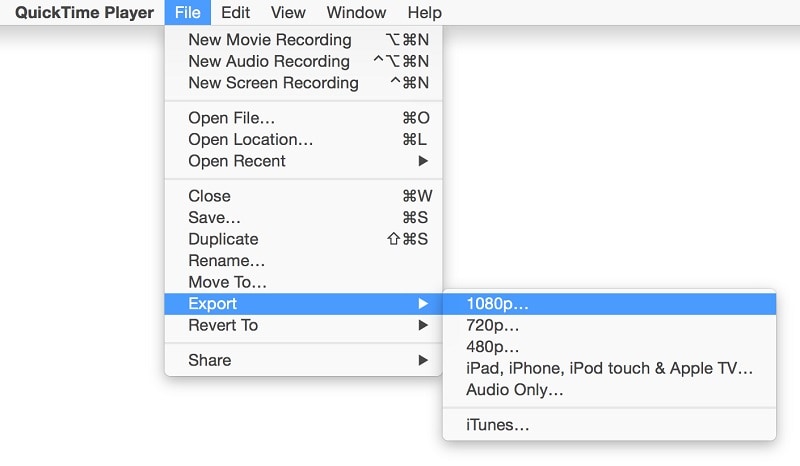Choose Open File… from the menu
The height and width of the screenshot is (466, 800).
231,118
